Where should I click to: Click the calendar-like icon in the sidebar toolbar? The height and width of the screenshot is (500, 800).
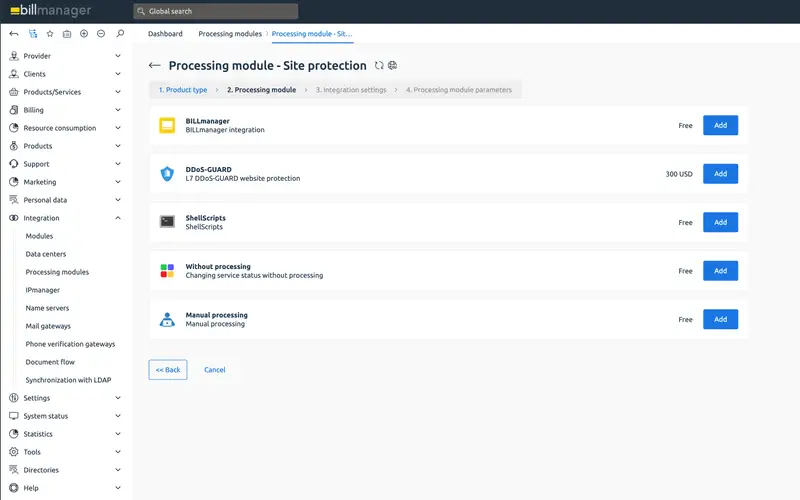click(x=67, y=34)
